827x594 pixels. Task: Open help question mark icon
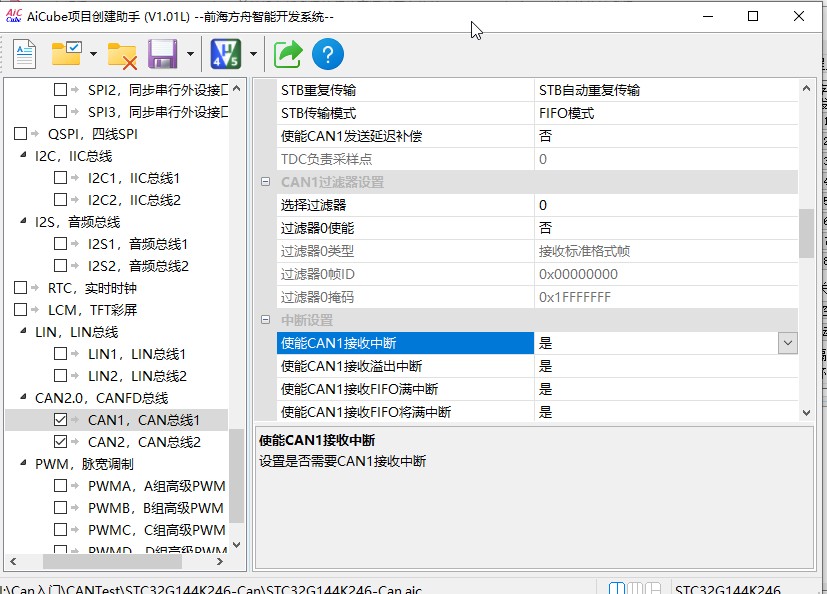tap(328, 54)
